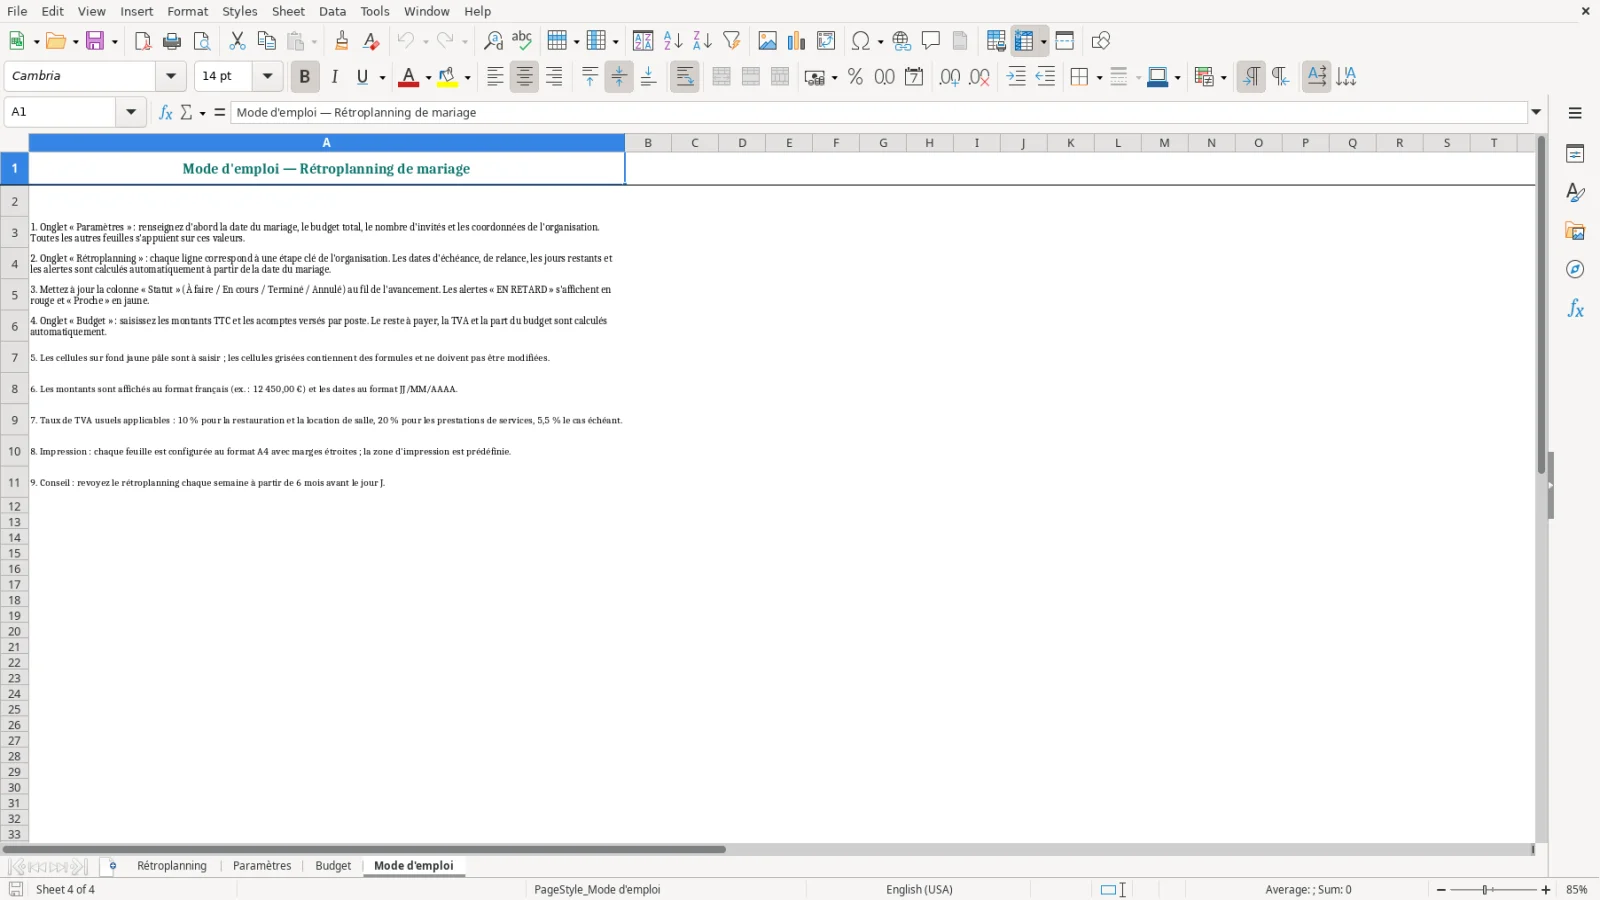
Task: Open sidebar Navigator compass icon
Action: [x=1575, y=270]
